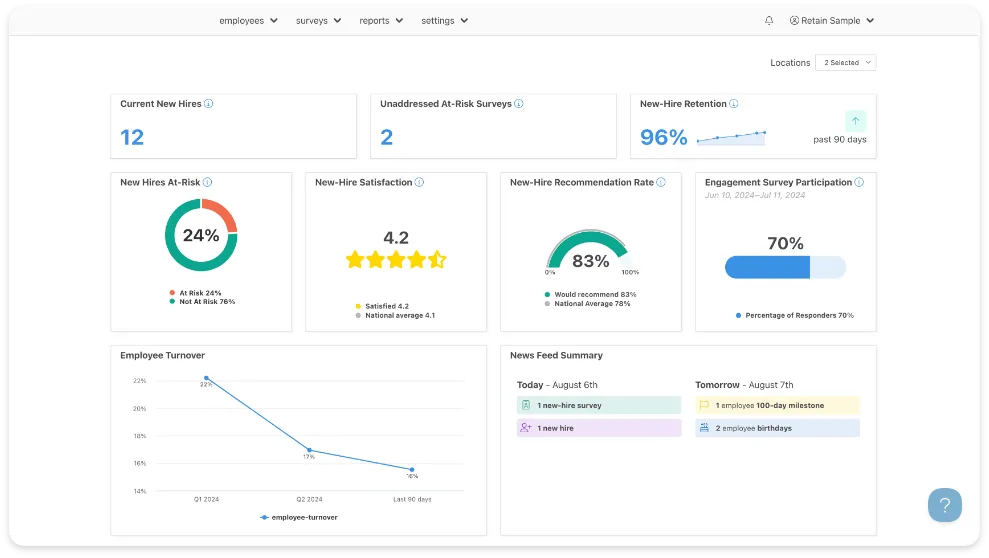Toggle Would recommend 83% legend entry

[590, 295]
